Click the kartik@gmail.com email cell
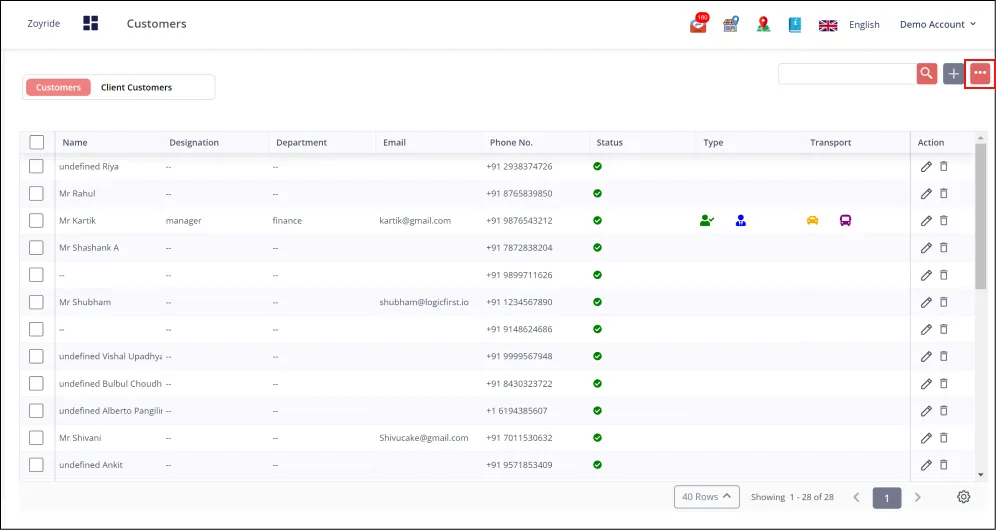This screenshot has width=996, height=530. [x=415, y=221]
